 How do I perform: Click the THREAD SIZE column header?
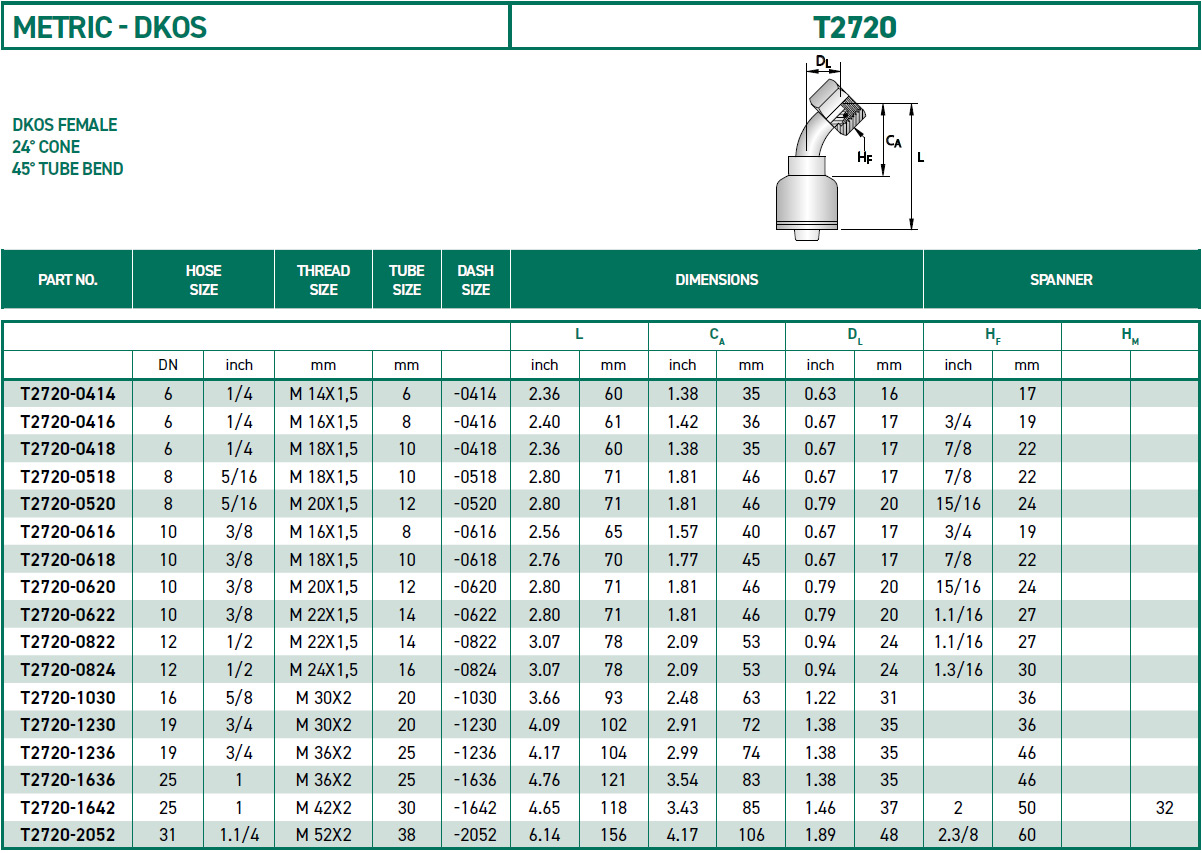click(x=323, y=280)
